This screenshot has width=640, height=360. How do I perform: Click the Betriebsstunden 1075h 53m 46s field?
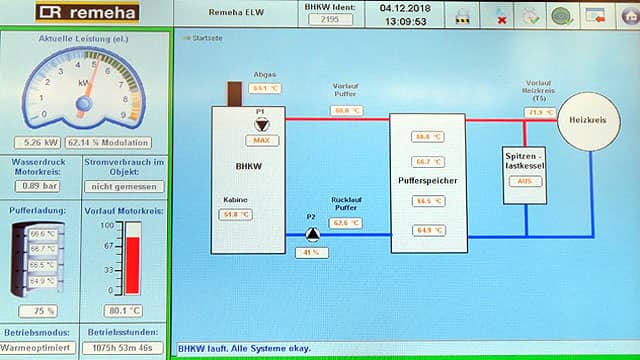click(x=123, y=348)
